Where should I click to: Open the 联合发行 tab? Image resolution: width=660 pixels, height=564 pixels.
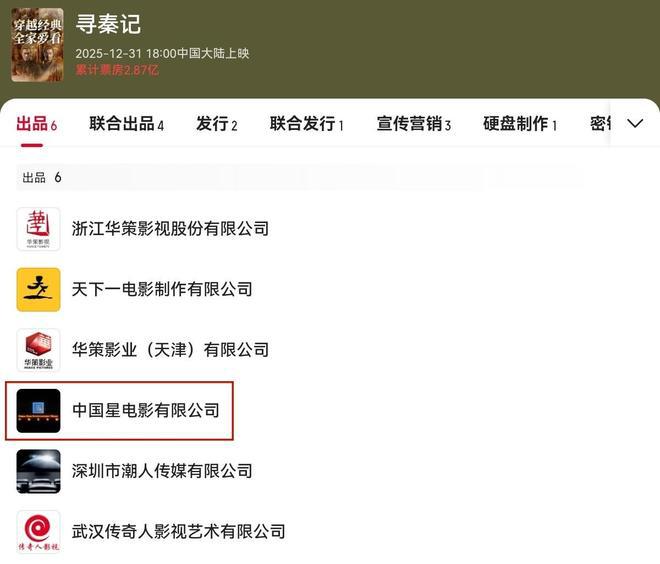pos(306,124)
